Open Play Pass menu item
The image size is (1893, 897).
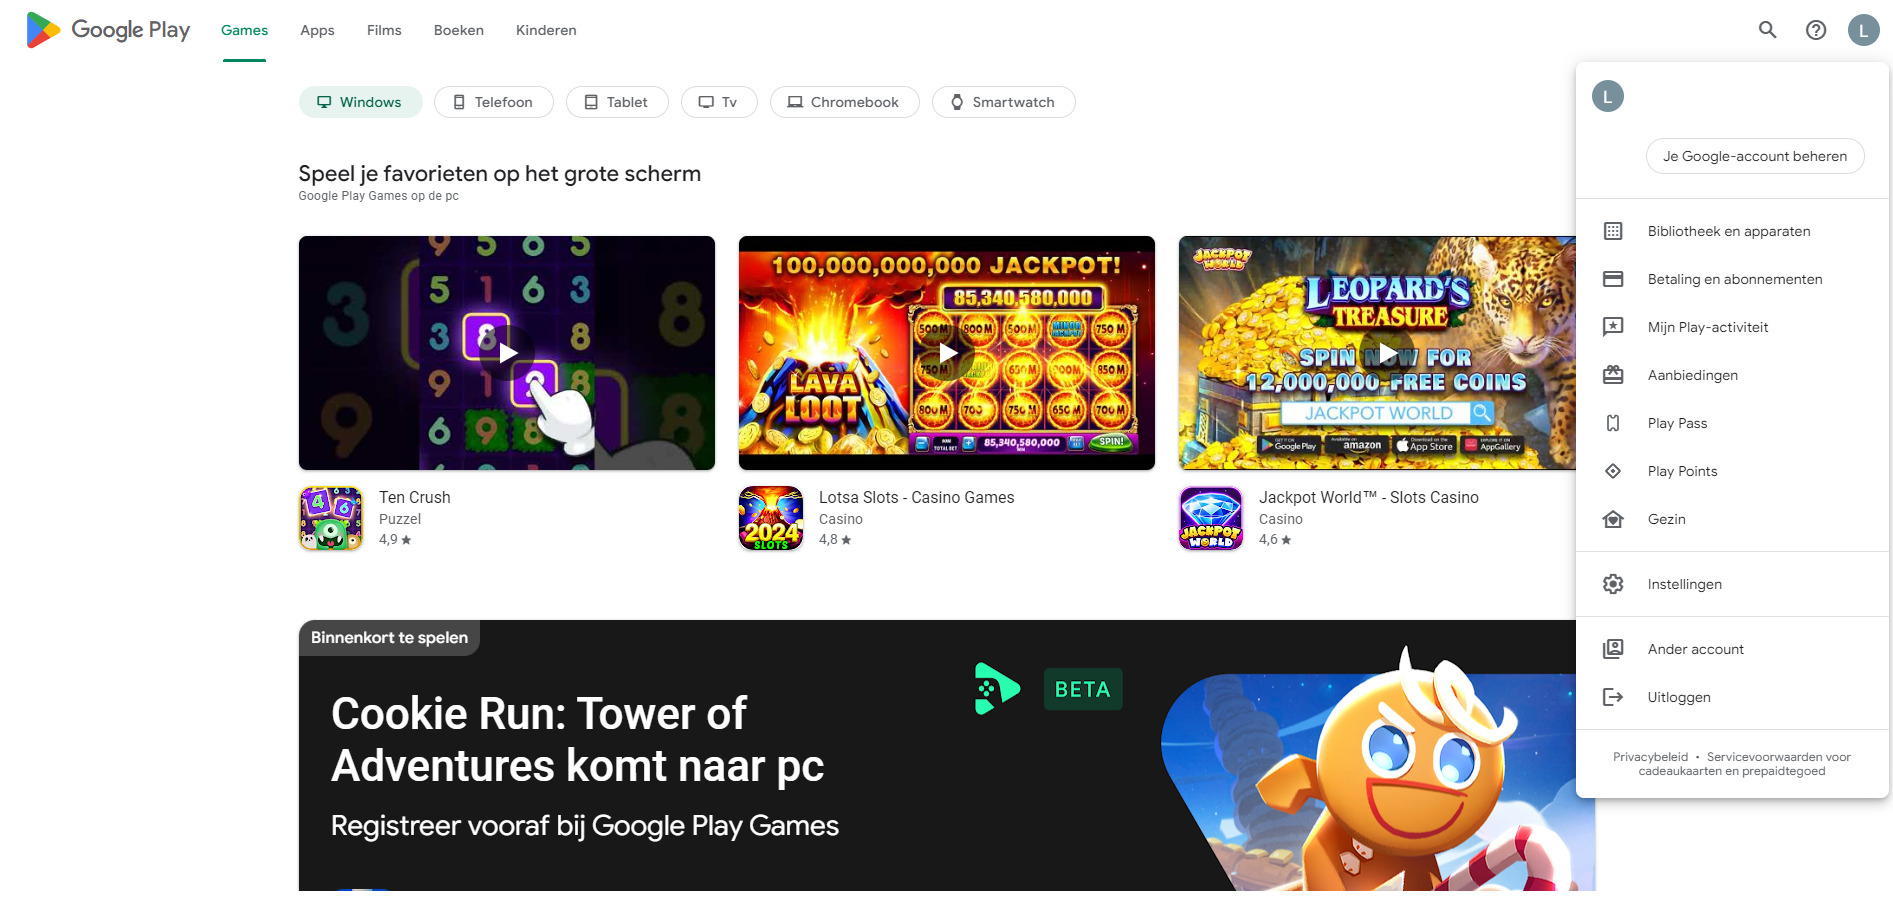coord(1732,423)
